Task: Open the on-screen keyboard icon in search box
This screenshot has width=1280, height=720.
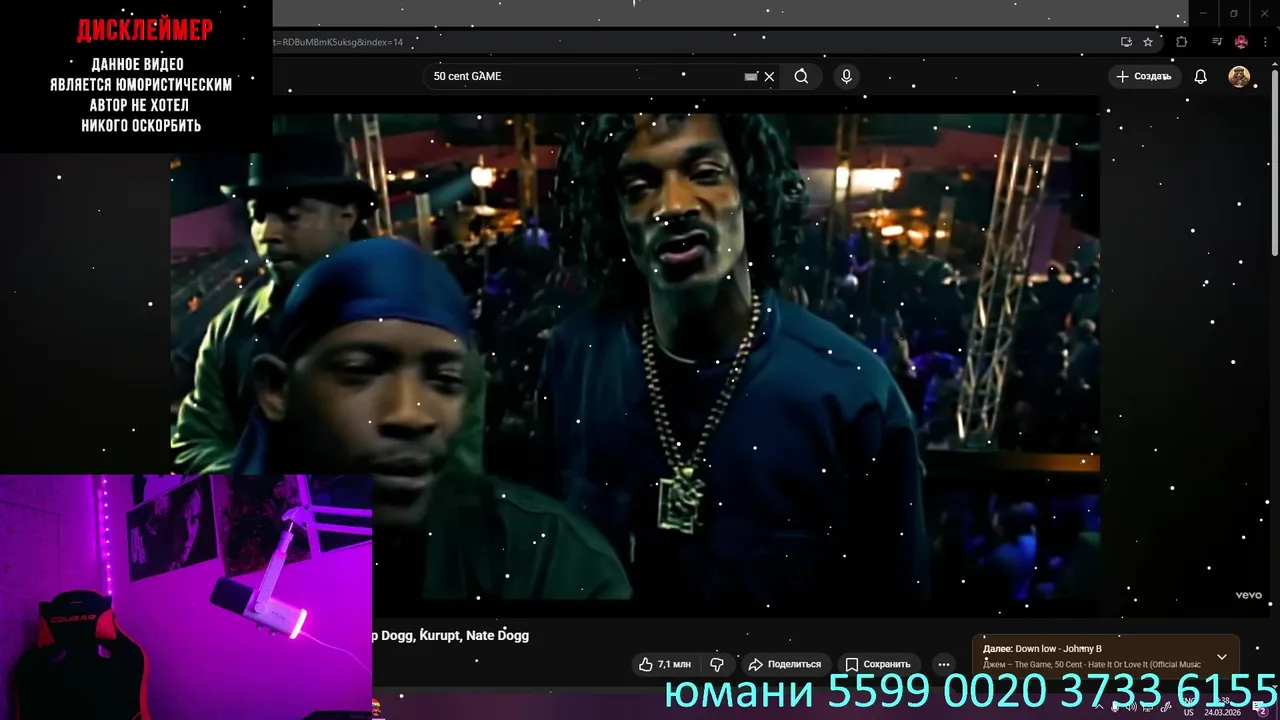Action: coord(751,76)
